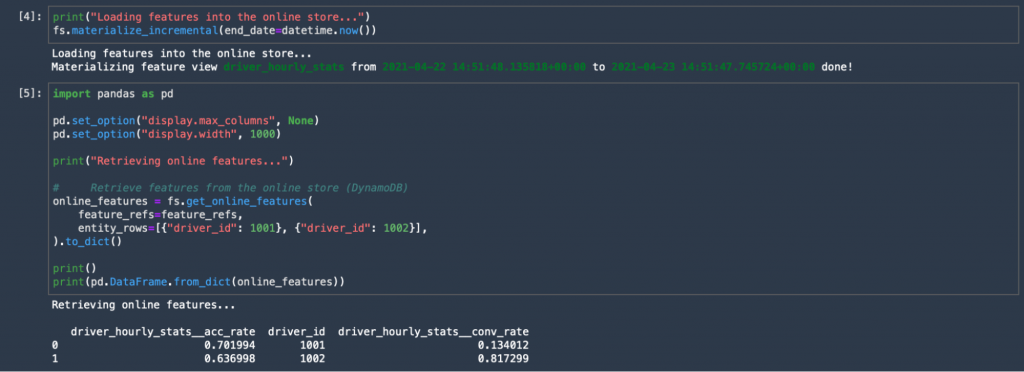Click the Materializing feature view output text
1024x372 pixels.
[452, 67]
